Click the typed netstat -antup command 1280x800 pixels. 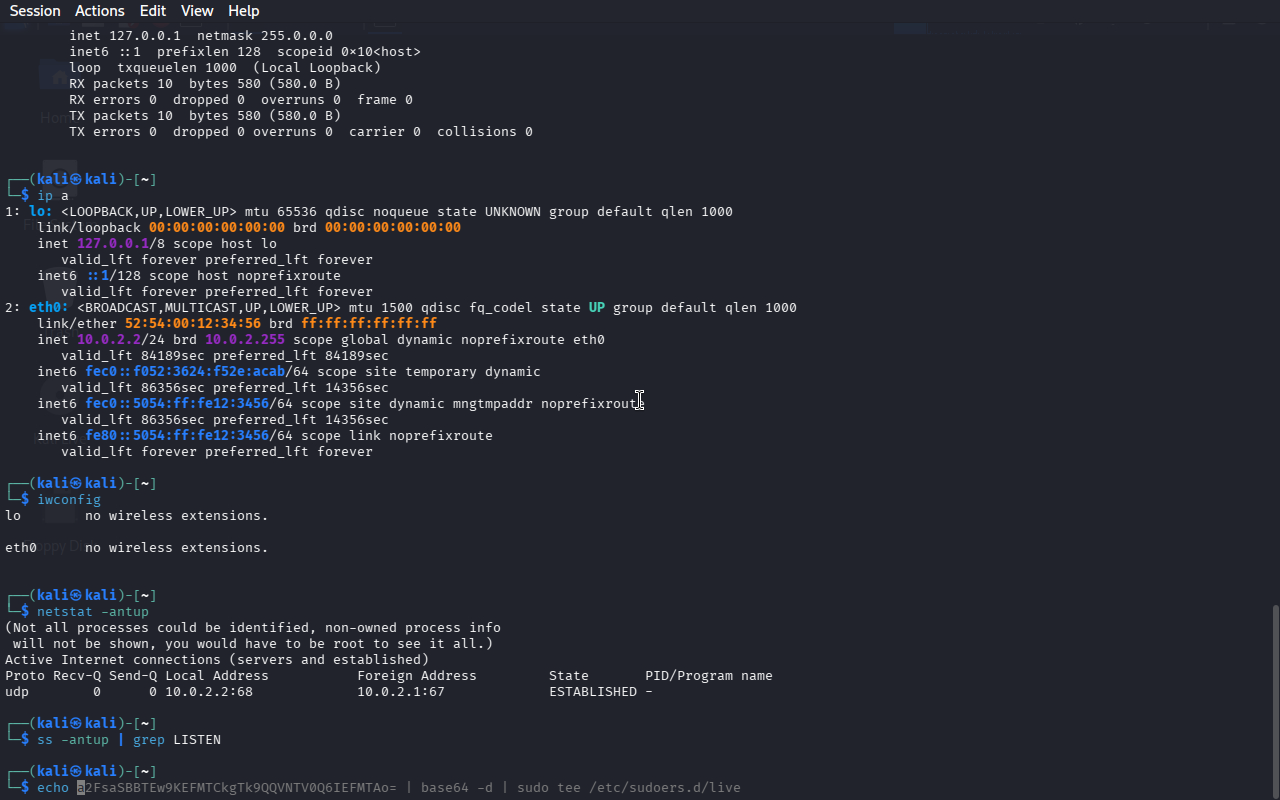(92, 612)
